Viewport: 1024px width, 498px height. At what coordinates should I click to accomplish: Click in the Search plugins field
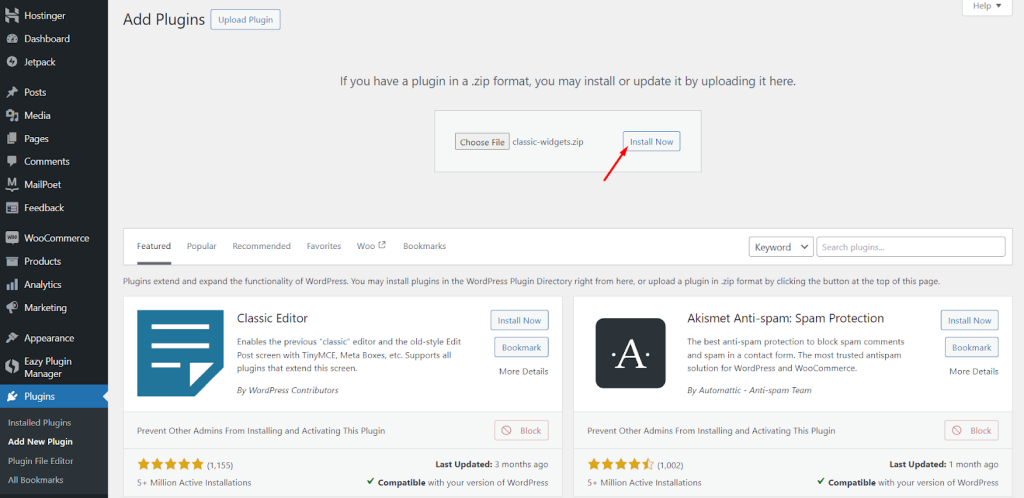pos(911,247)
